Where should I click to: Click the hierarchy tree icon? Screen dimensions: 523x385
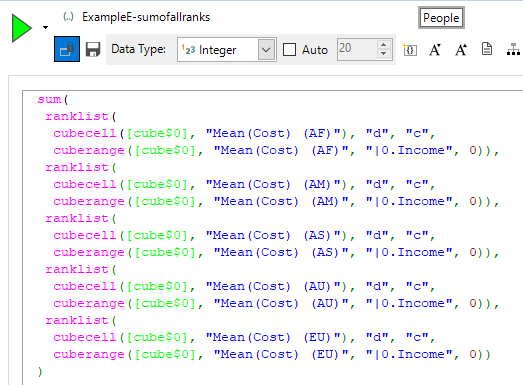513,50
